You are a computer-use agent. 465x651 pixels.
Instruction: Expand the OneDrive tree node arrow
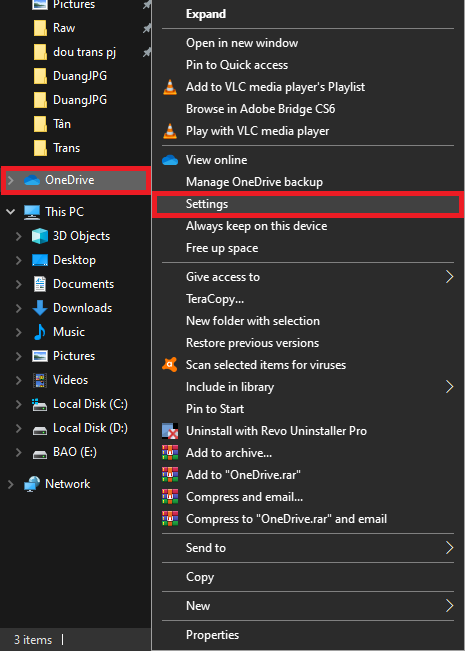click(11, 180)
